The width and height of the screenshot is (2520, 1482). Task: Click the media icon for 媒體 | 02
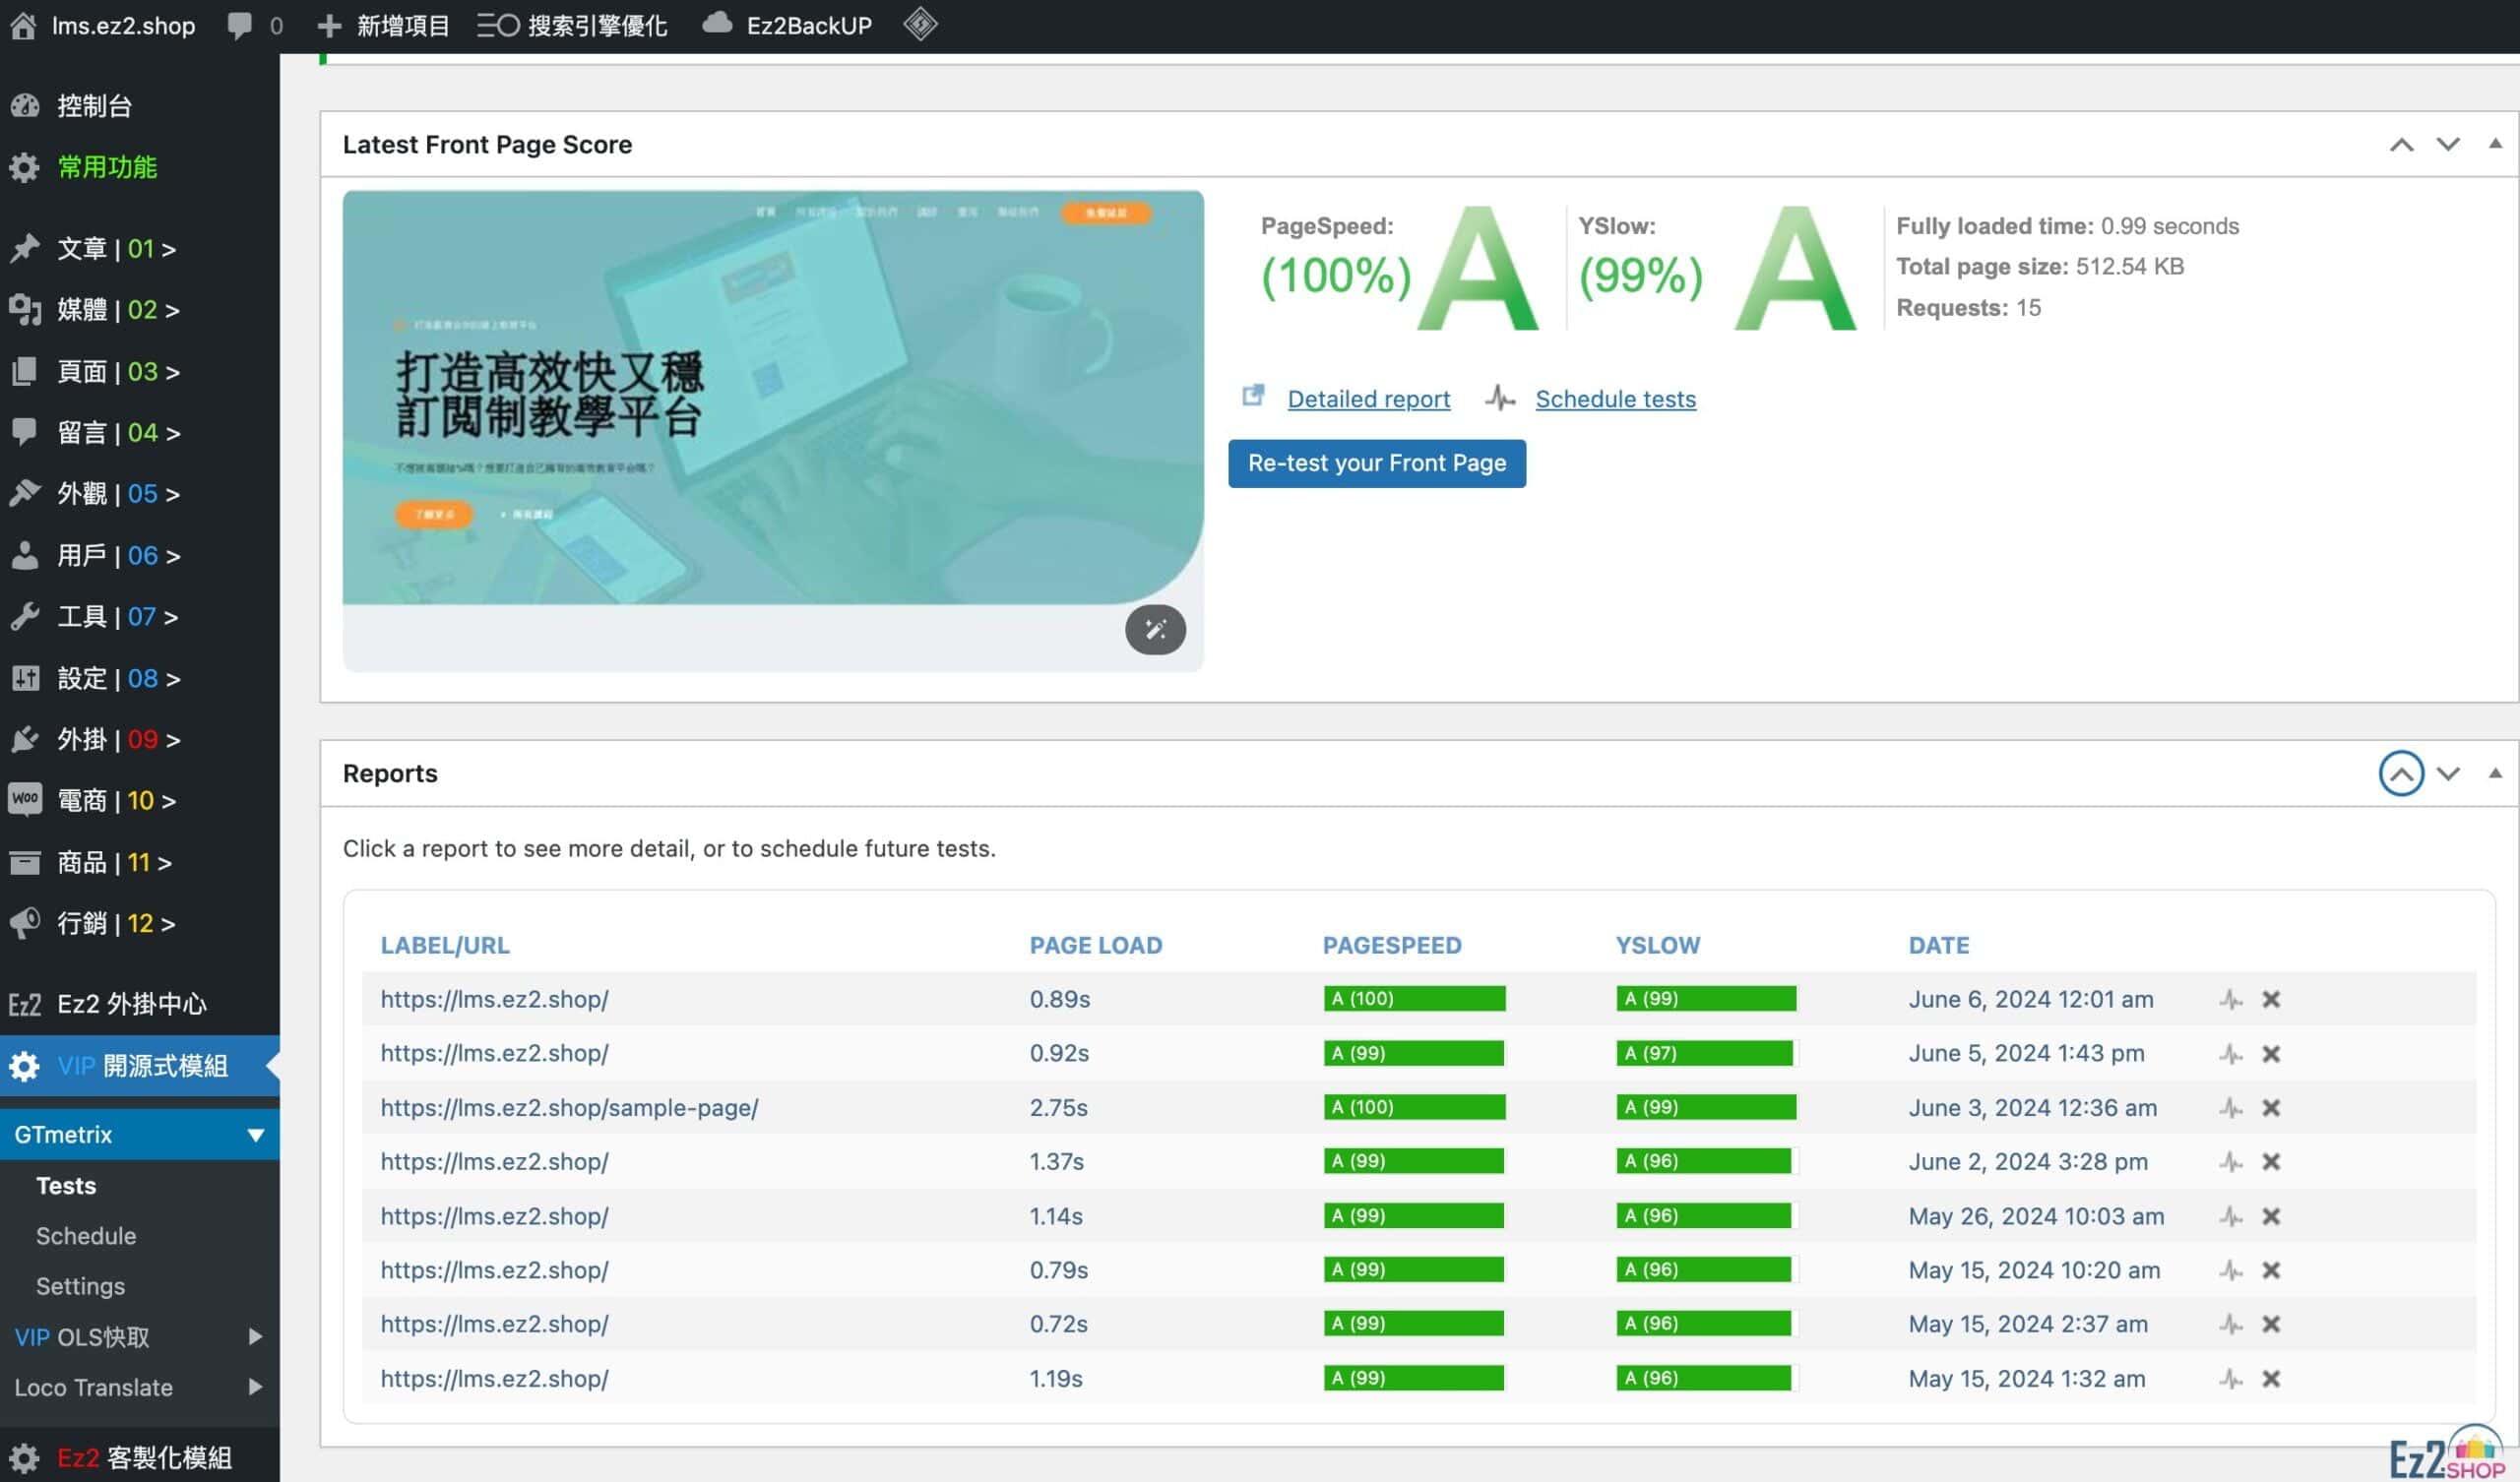(x=25, y=309)
